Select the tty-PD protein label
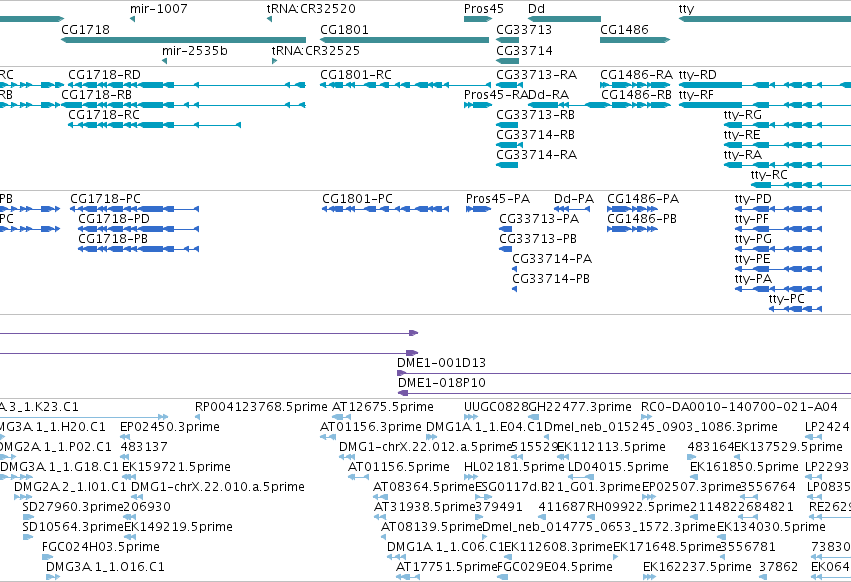The image size is (851, 582). click(753, 199)
